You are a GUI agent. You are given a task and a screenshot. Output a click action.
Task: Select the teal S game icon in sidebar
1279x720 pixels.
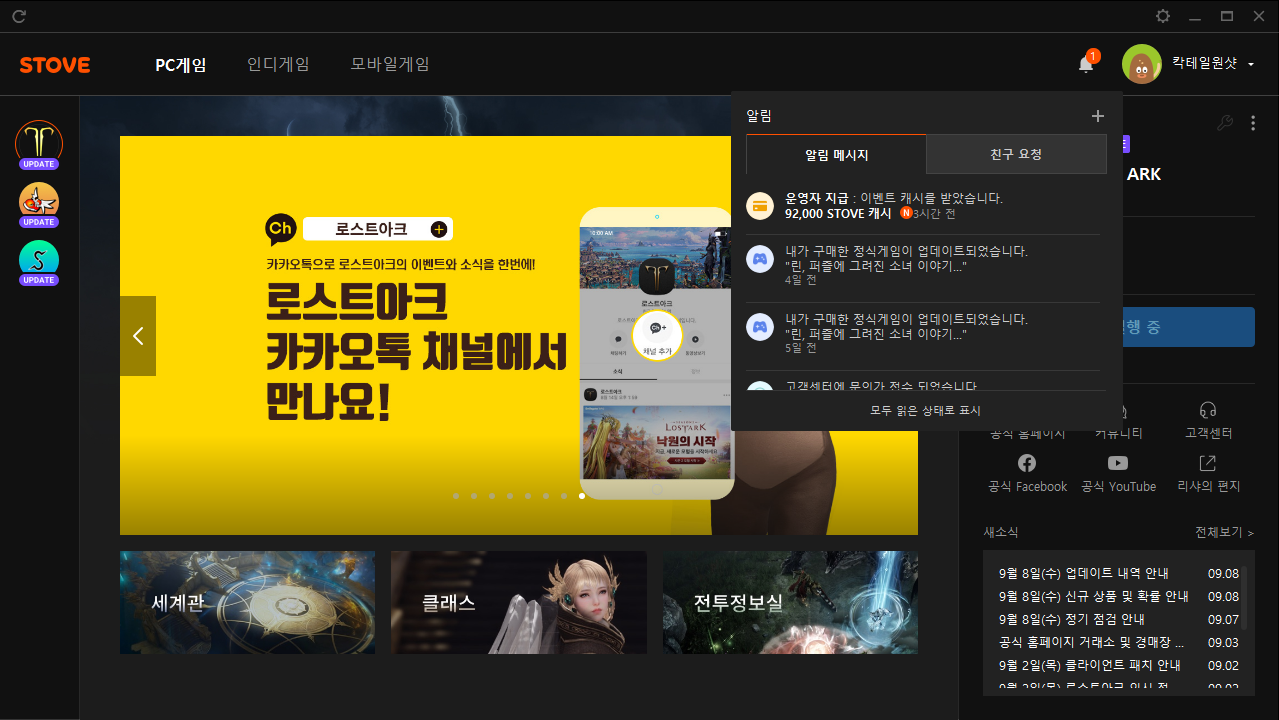(x=39, y=259)
